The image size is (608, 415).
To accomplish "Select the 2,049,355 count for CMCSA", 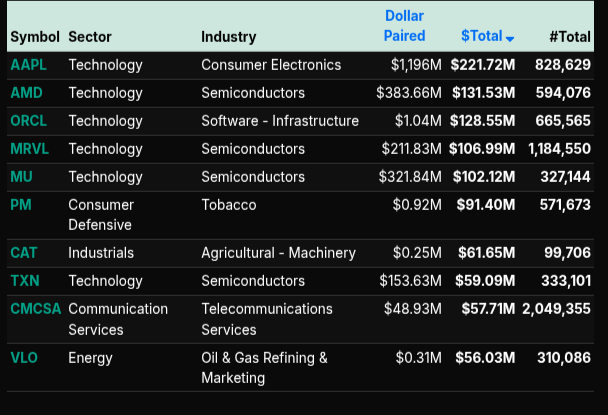I will [556, 309].
